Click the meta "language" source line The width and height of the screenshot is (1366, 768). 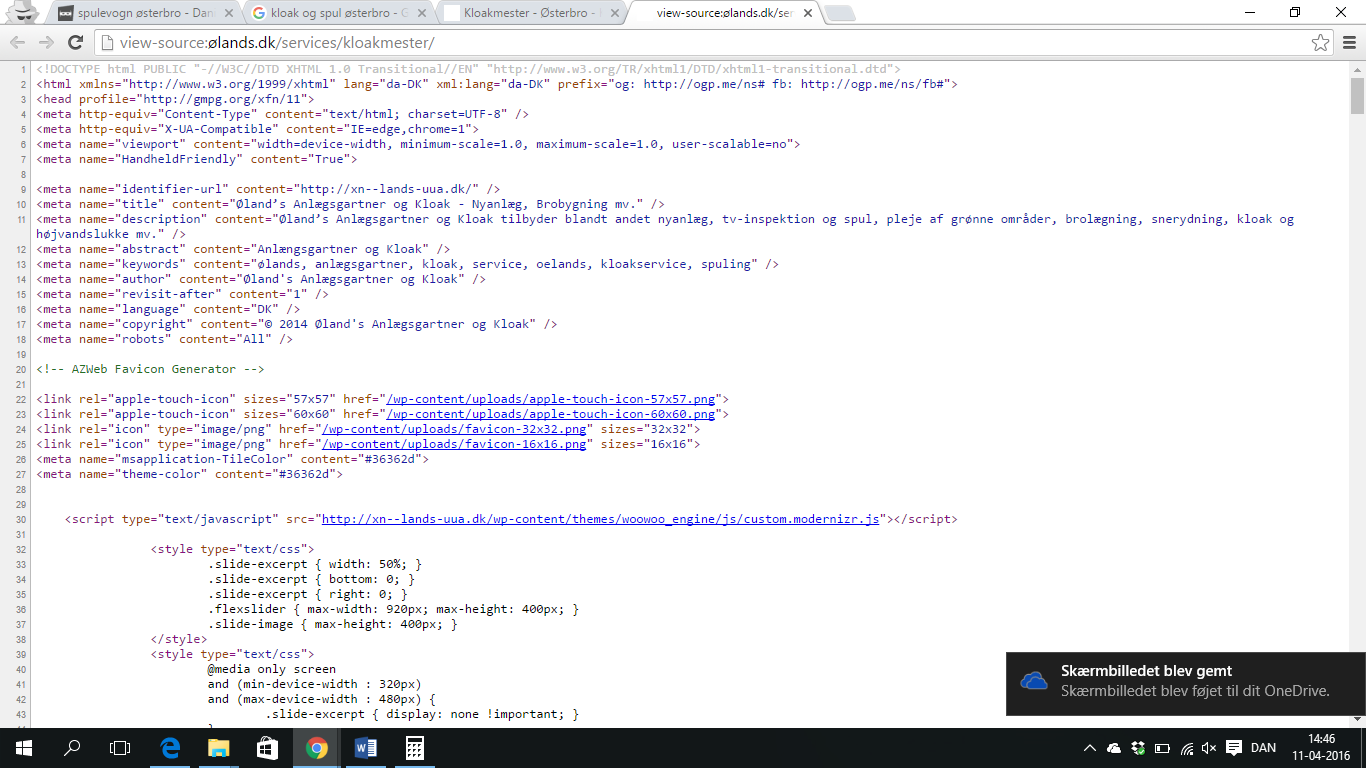(x=168, y=309)
